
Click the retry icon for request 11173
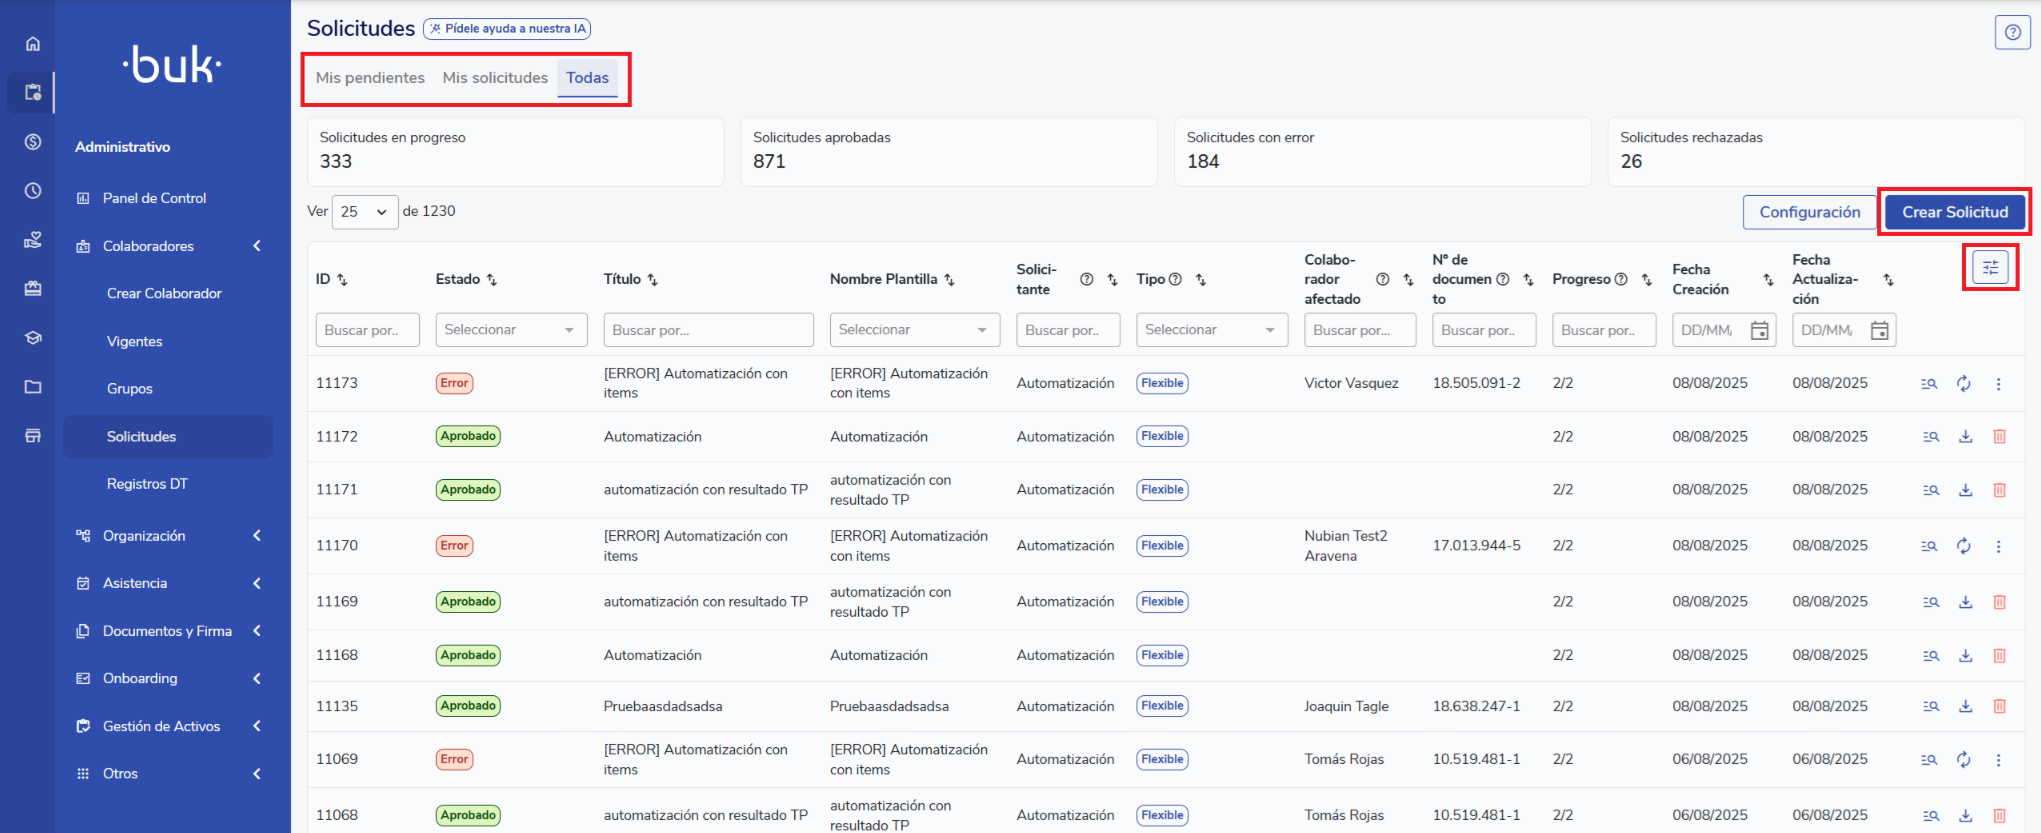[x=1964, y=384]
